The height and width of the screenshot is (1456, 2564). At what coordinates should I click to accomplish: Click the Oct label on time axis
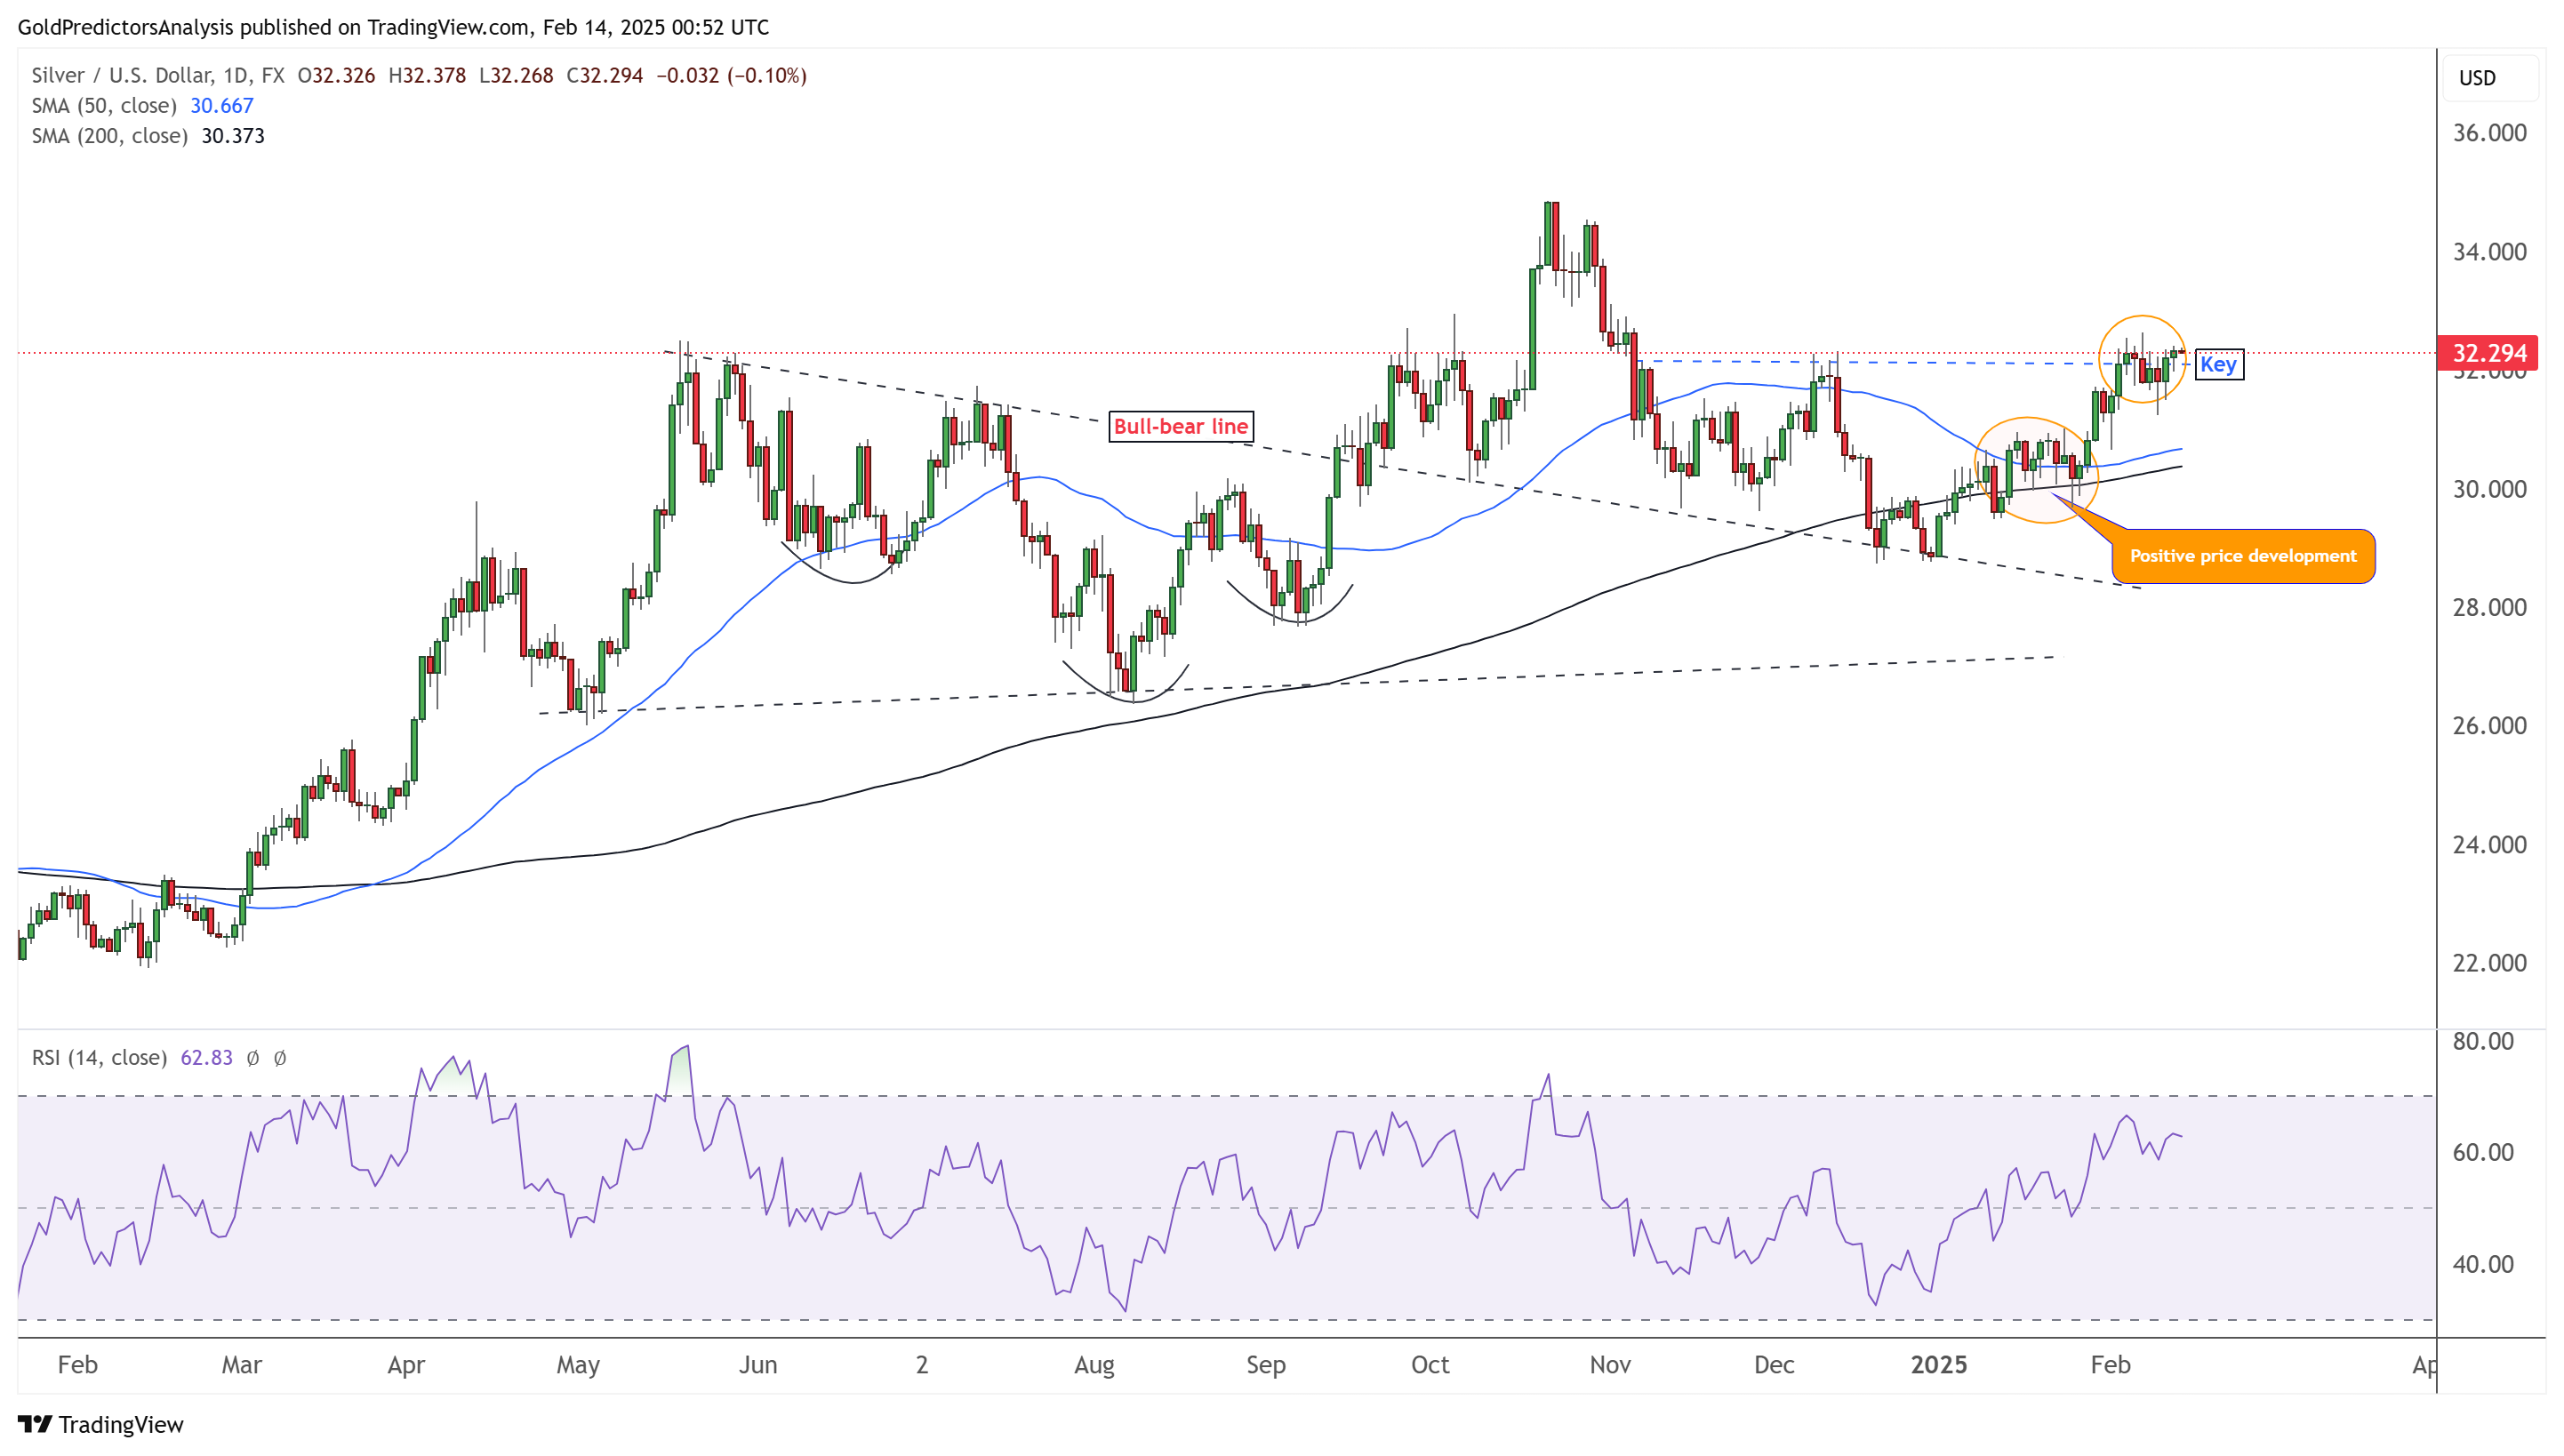pos(1430,1365)
